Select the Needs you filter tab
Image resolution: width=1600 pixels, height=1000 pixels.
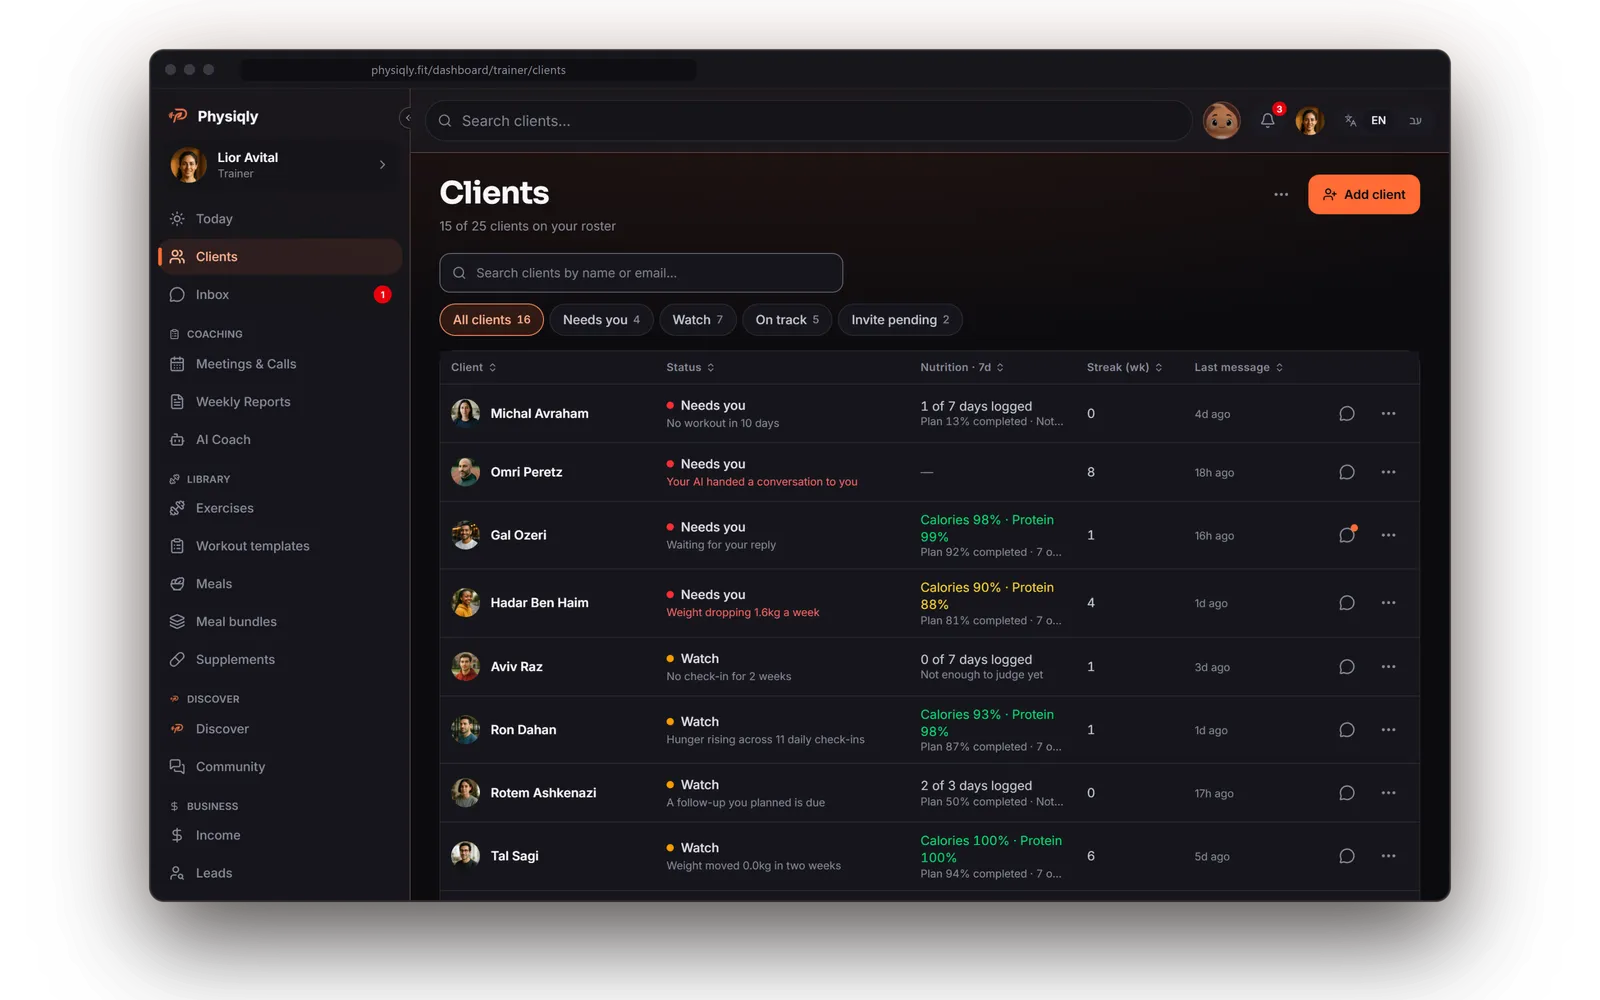coord(601,320)
